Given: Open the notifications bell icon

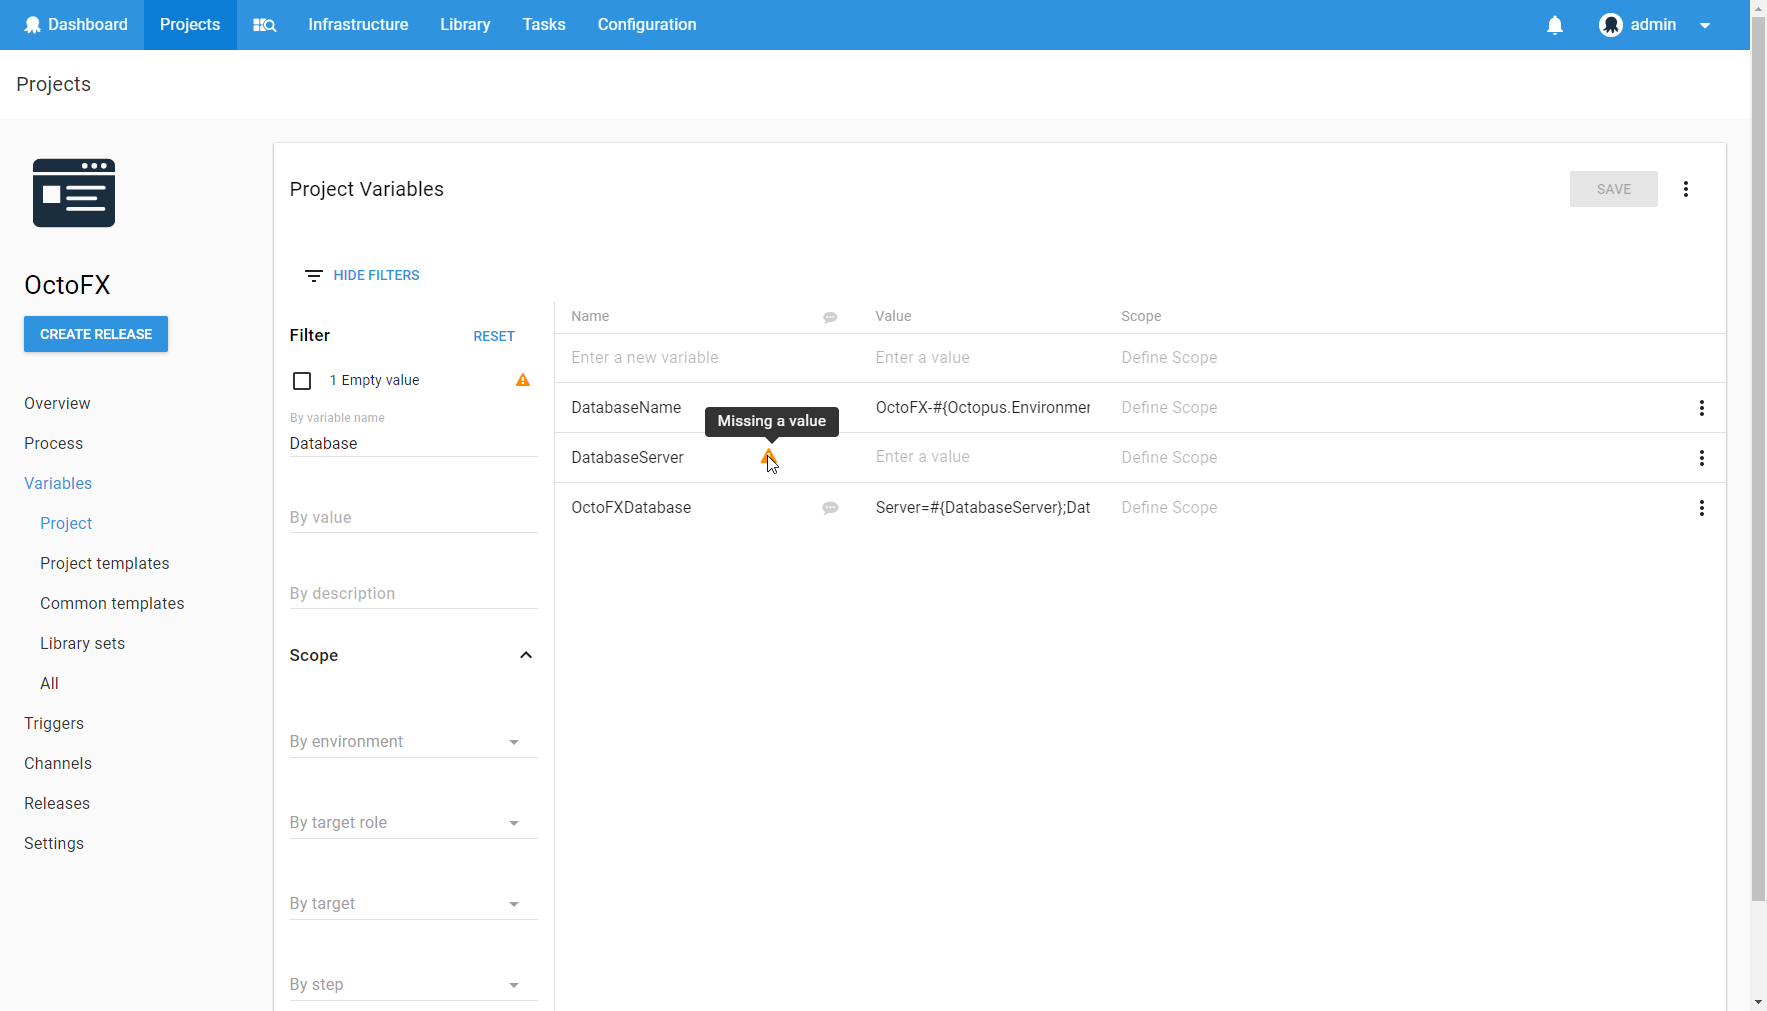Looking at the screenshot, I should coord(1554,25).
